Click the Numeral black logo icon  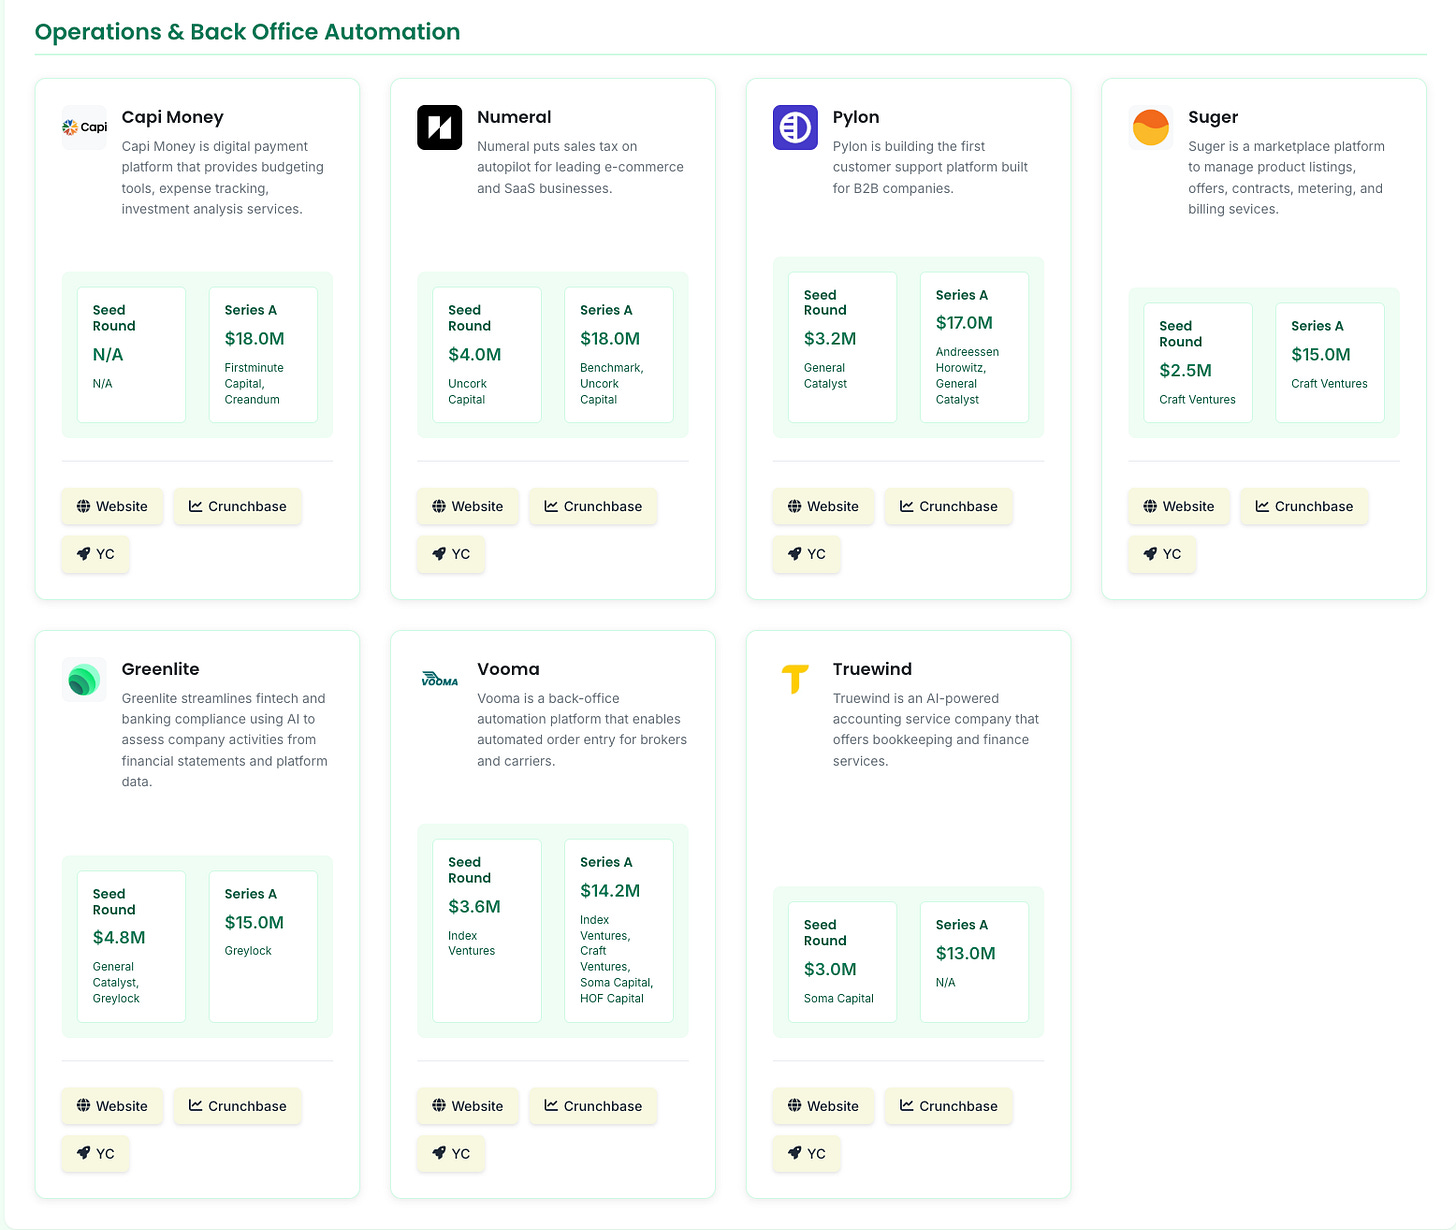tap(439, 127)
